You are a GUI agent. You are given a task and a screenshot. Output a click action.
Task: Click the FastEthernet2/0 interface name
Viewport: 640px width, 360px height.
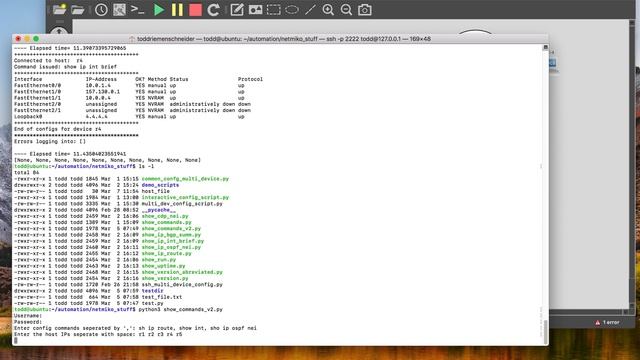pyautogui.click(x=38, y=104)
